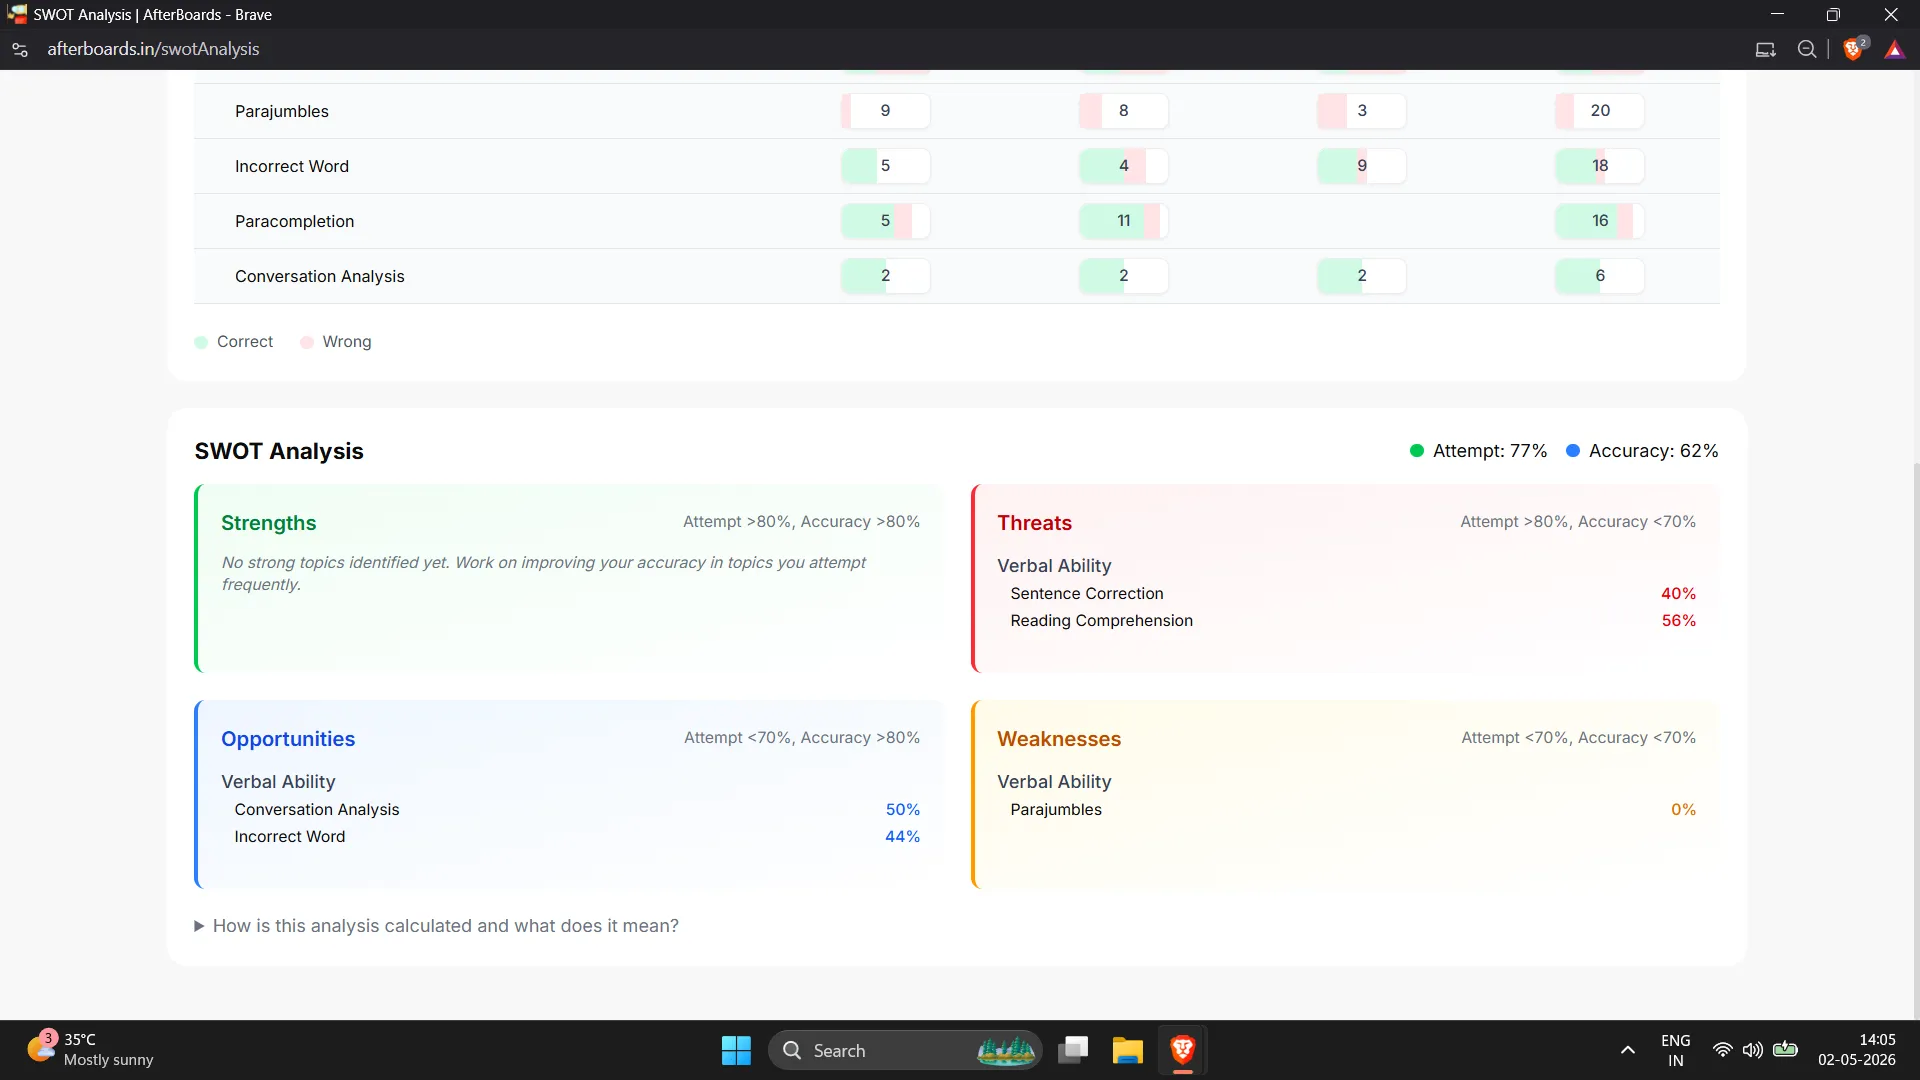Launch File Explorer from taskbar
Viewport: 1920px width, 1080px height.
[x=1128, y=1050]
